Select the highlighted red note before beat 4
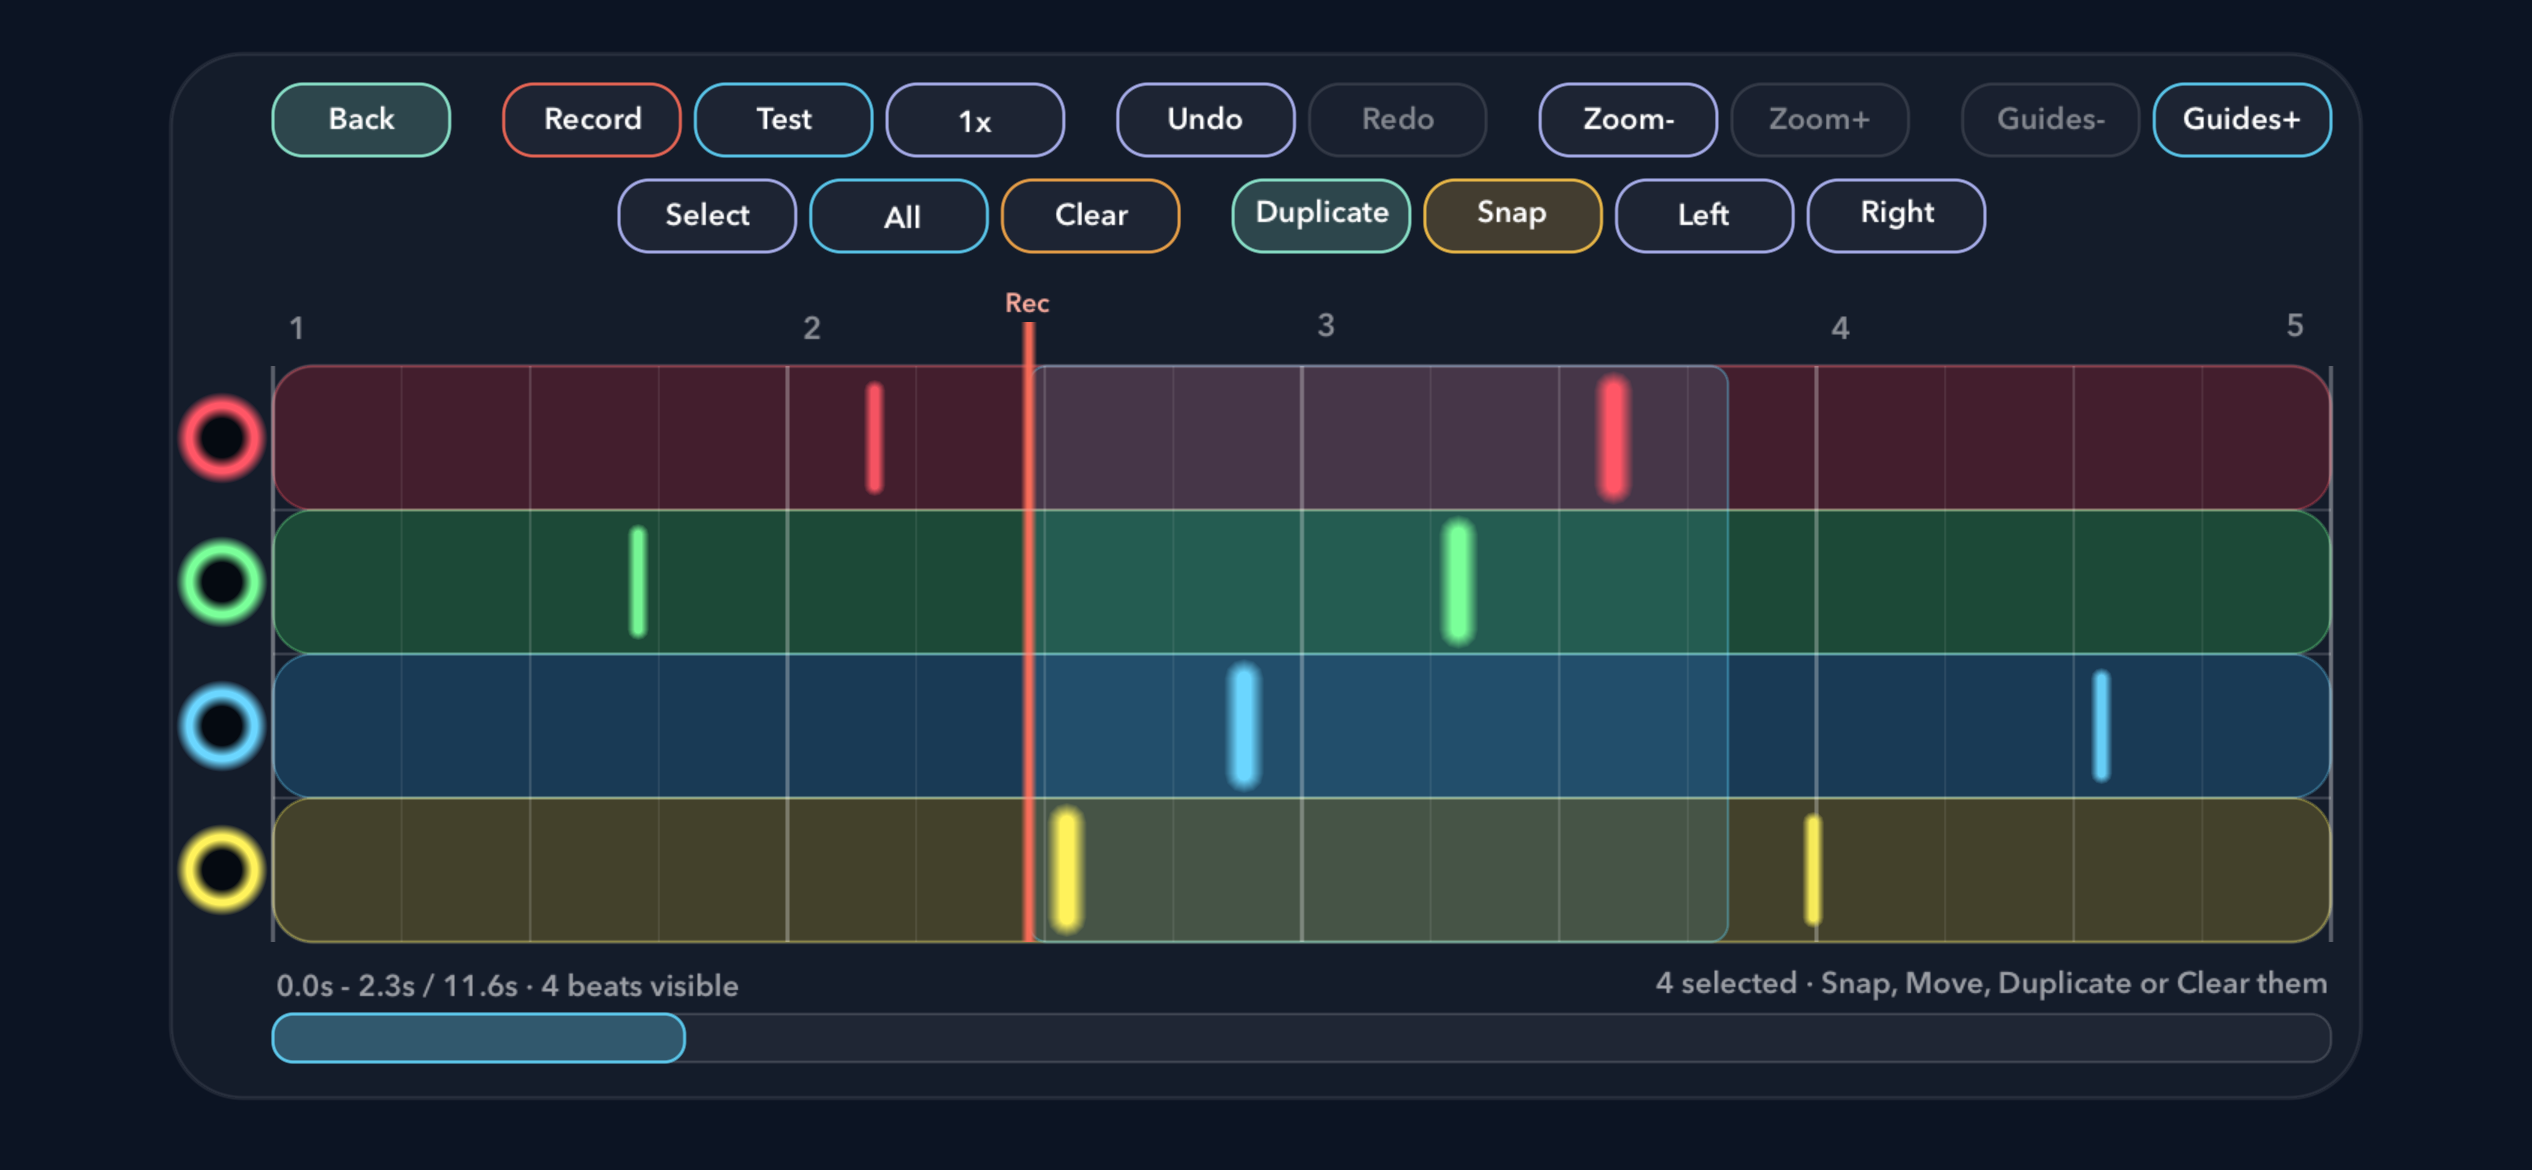Screen dimensions: 2532x1170 1613,438
